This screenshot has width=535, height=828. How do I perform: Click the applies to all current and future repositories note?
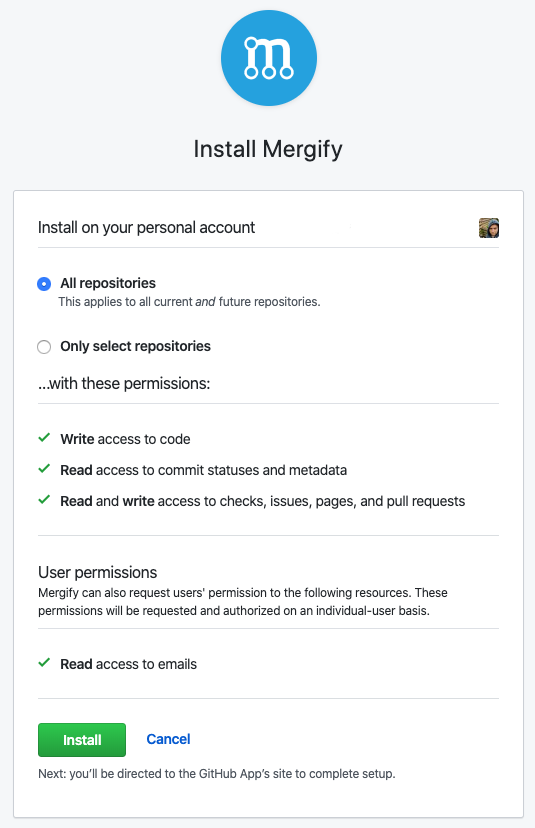pos(189,302)
